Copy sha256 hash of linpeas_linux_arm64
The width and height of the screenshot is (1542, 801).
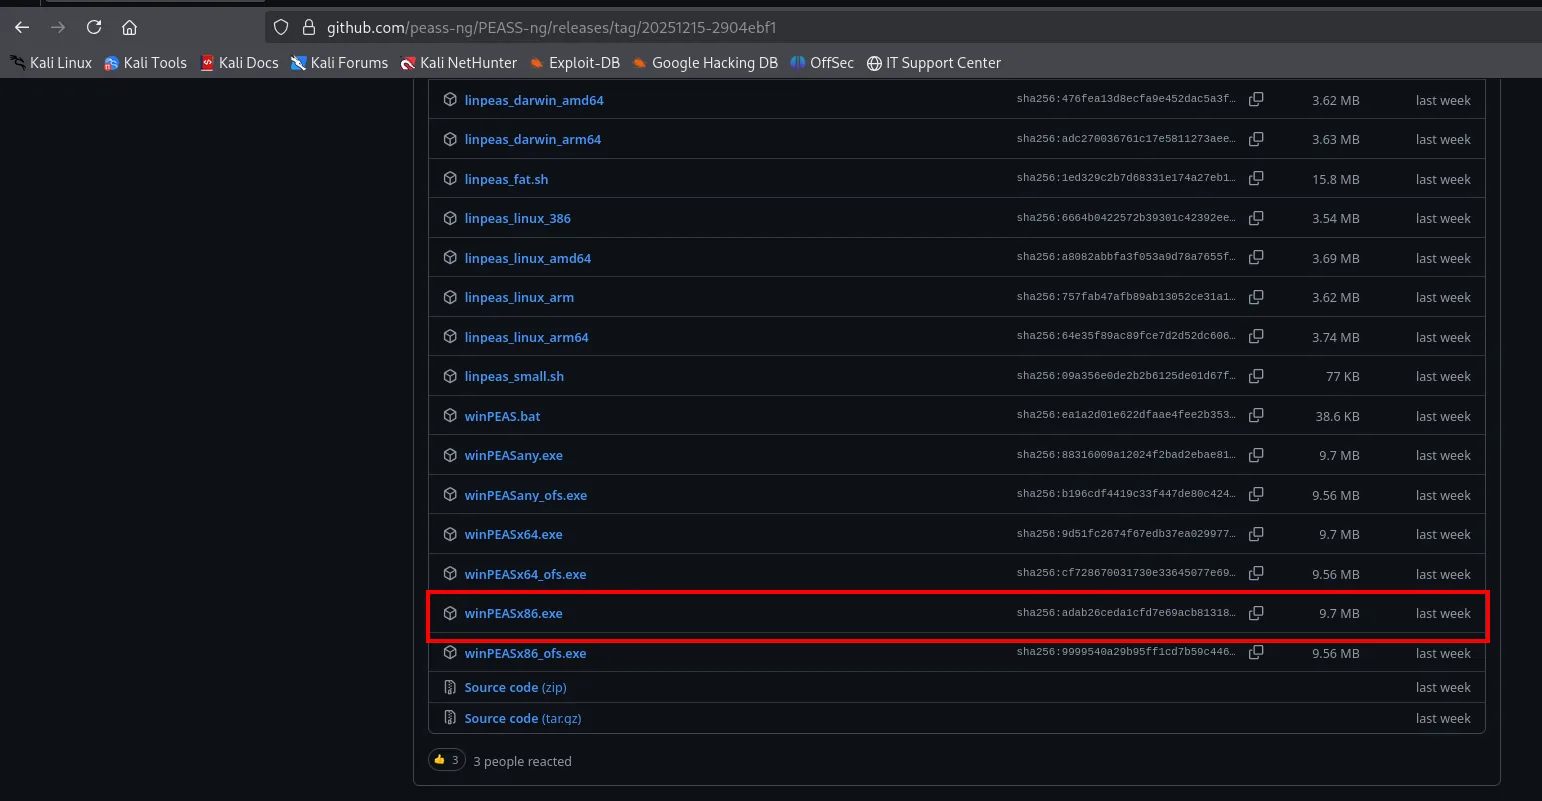(1256, 336)
